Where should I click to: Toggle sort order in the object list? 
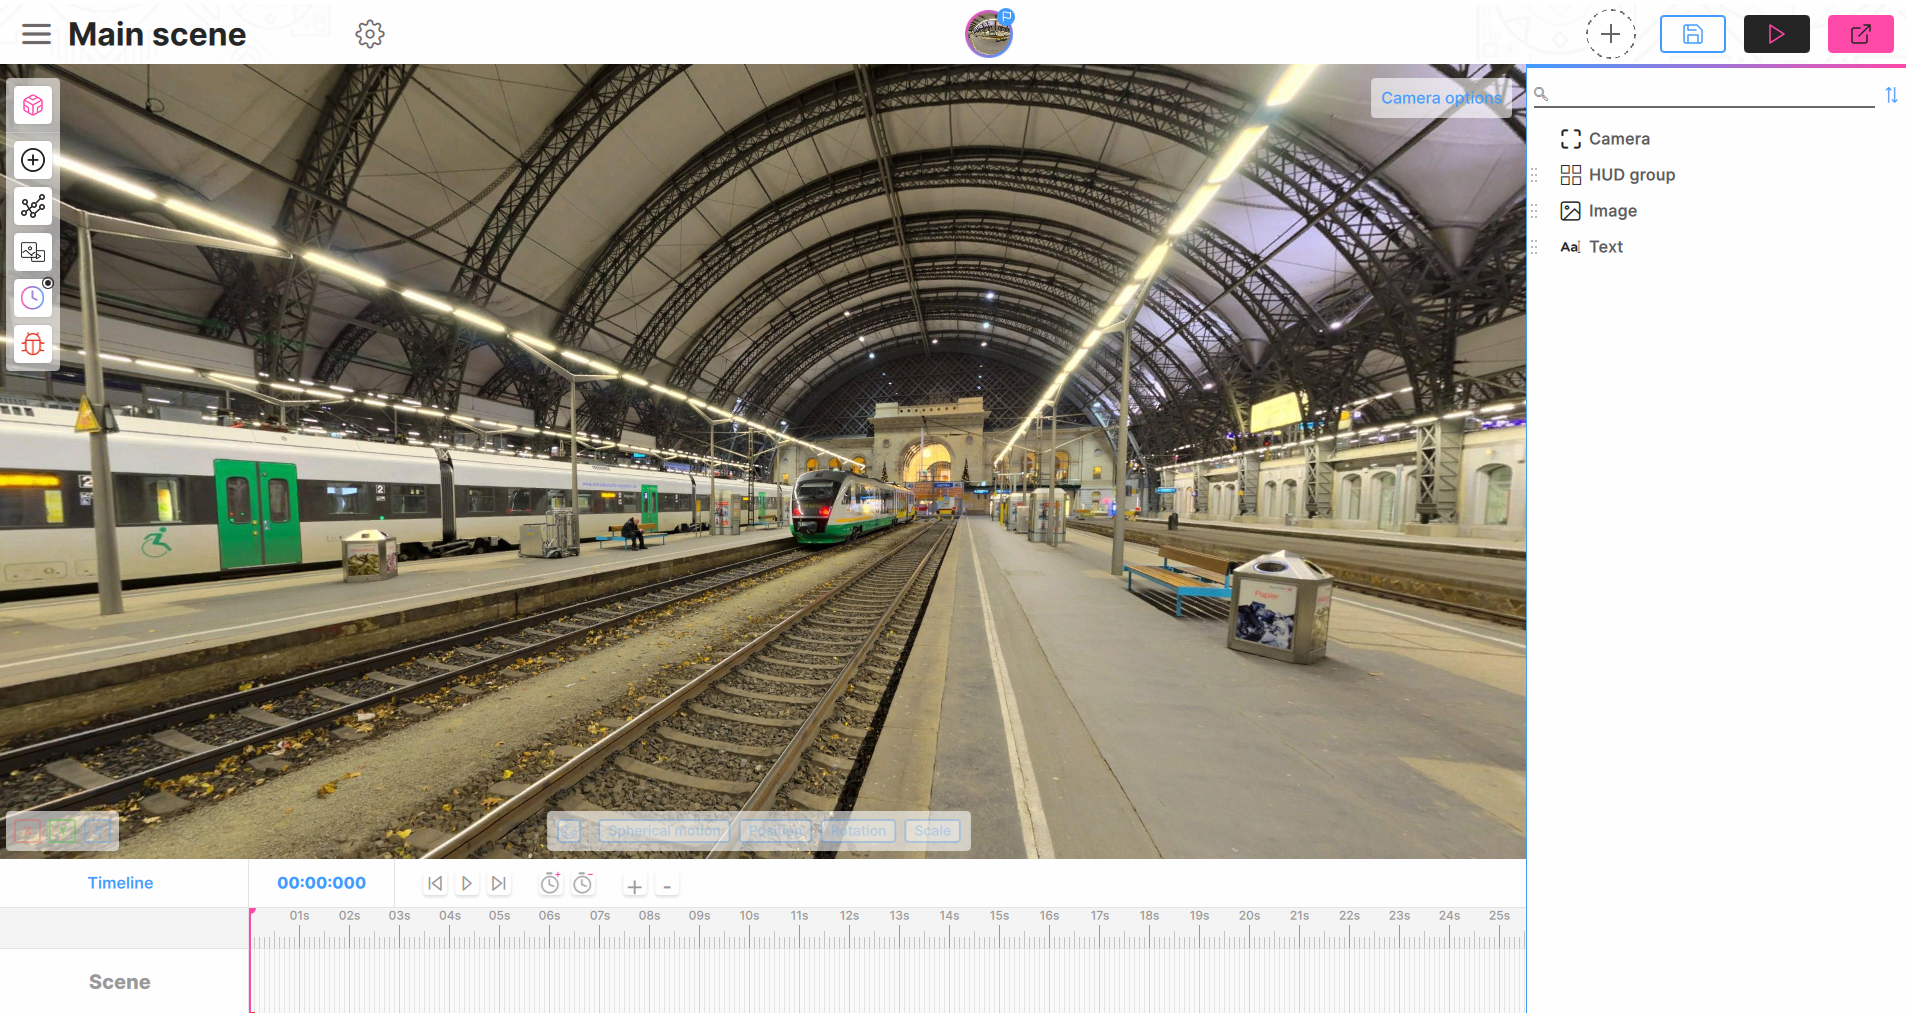[1891, 95]
